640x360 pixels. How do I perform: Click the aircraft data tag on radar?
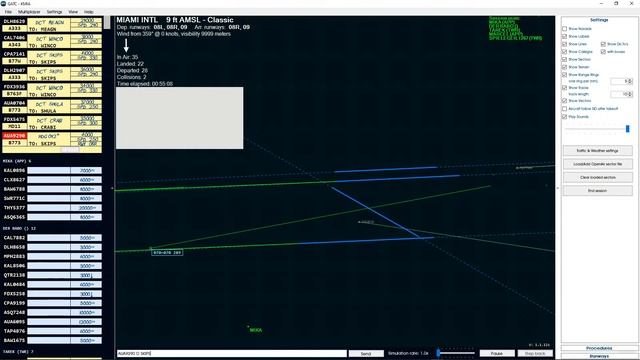click(167, 253)
